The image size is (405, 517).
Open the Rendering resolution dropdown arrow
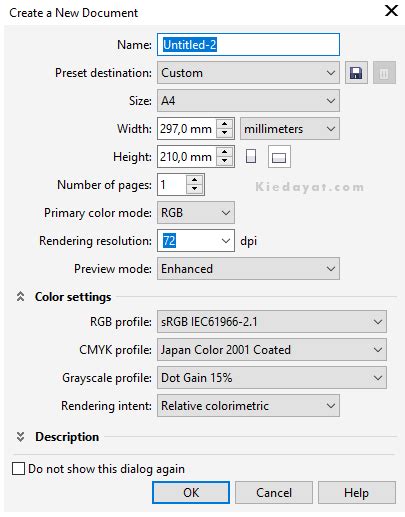pos(226,241)
